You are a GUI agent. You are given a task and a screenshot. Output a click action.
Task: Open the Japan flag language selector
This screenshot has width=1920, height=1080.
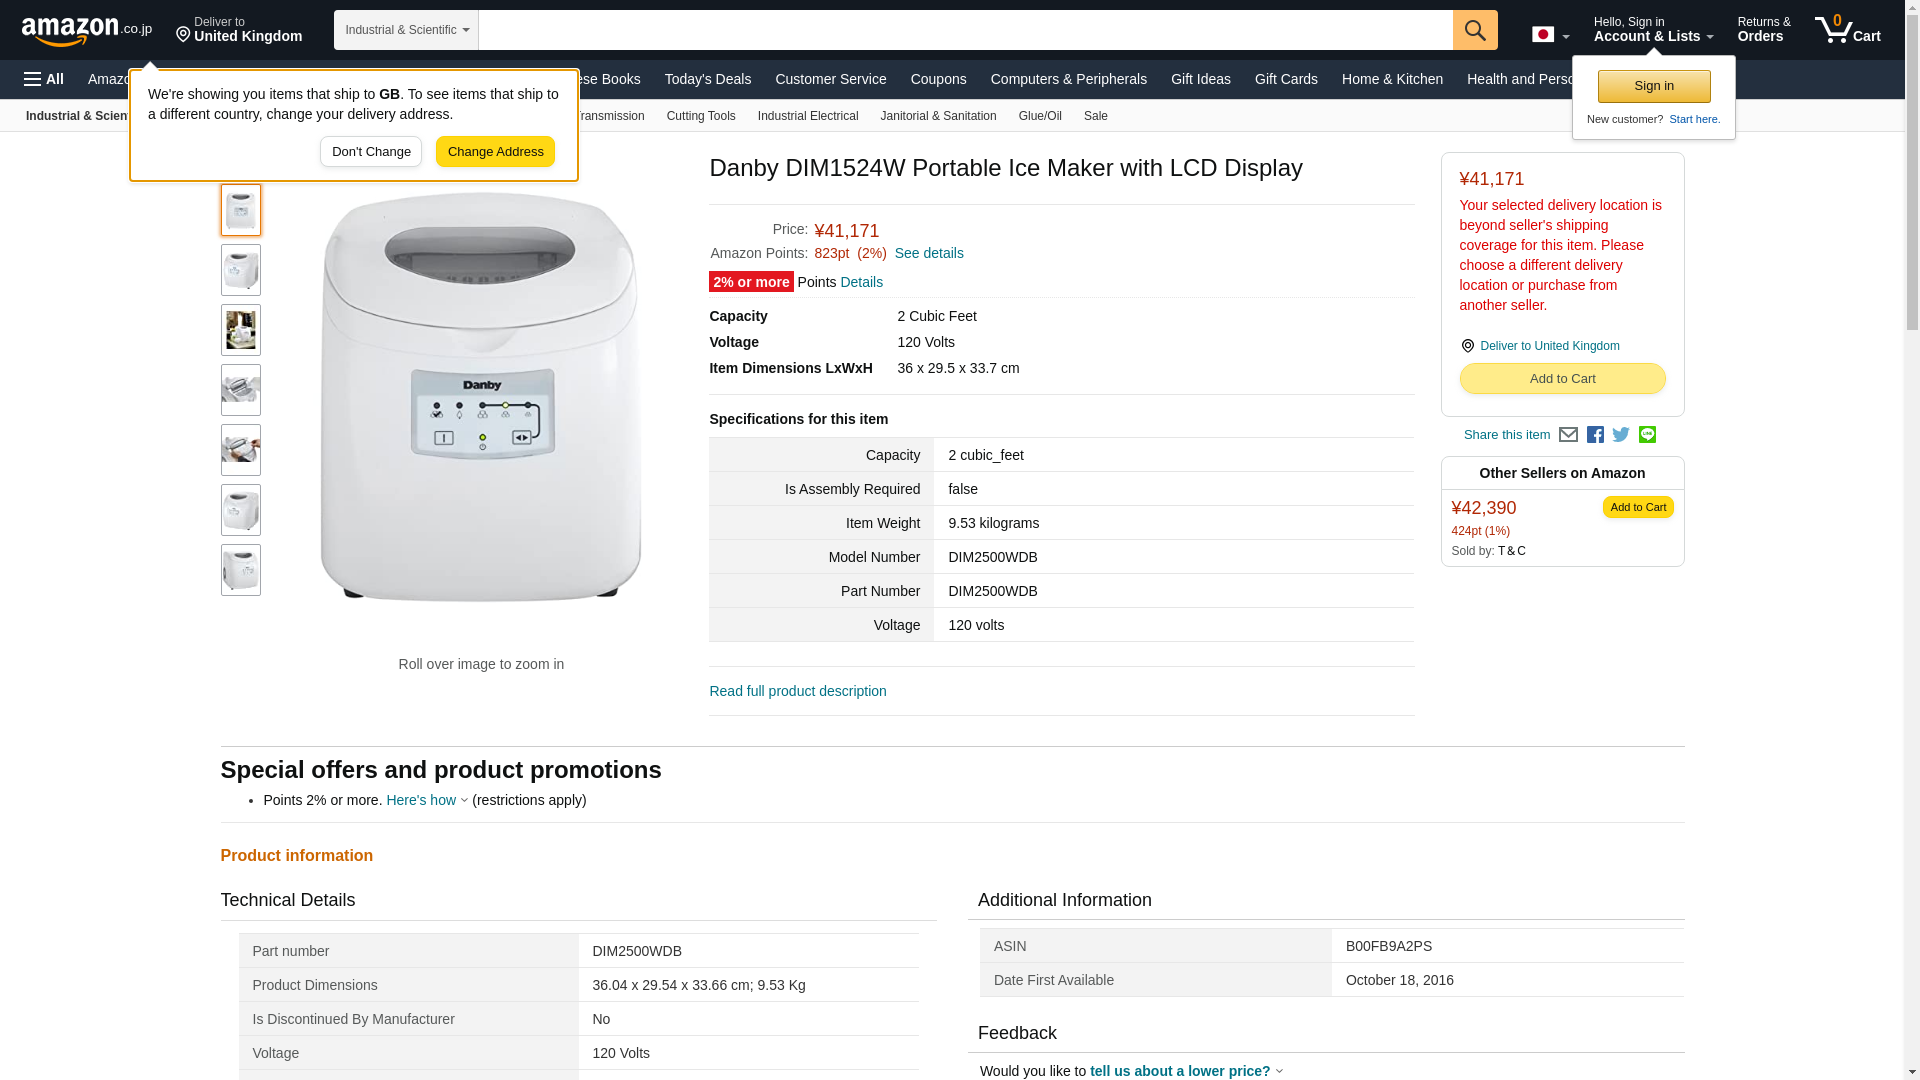(x=1551, y=34)
